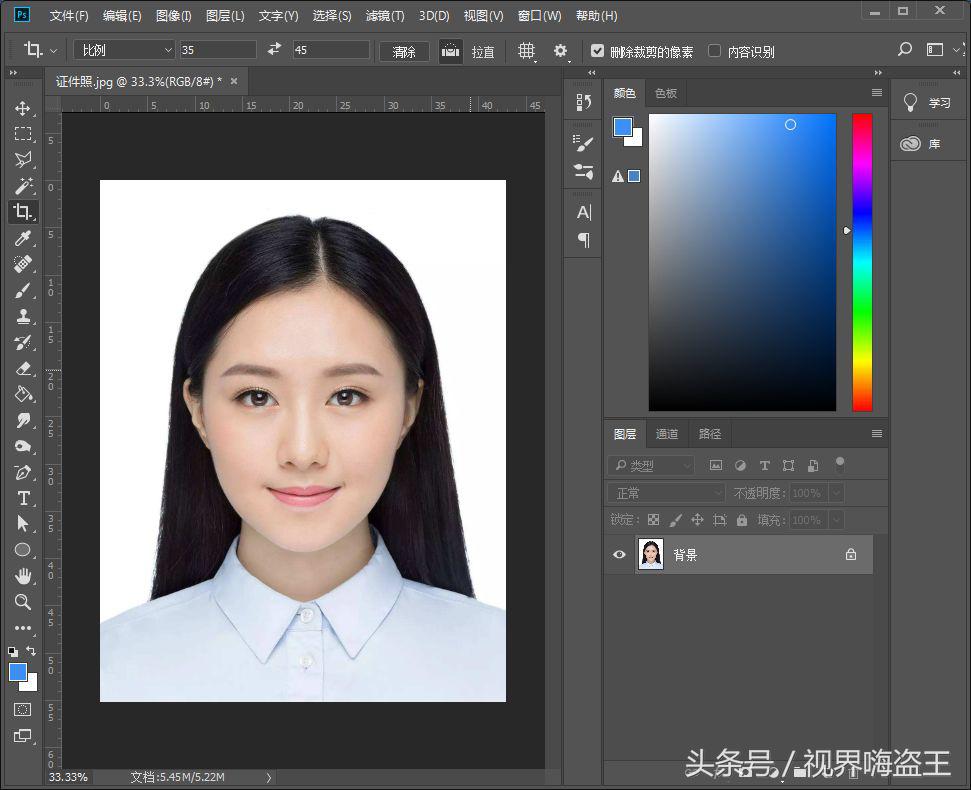This screenshot has height=790, width=971.
Task: Toggle Quick Mask mode
Action: point(23,710)
